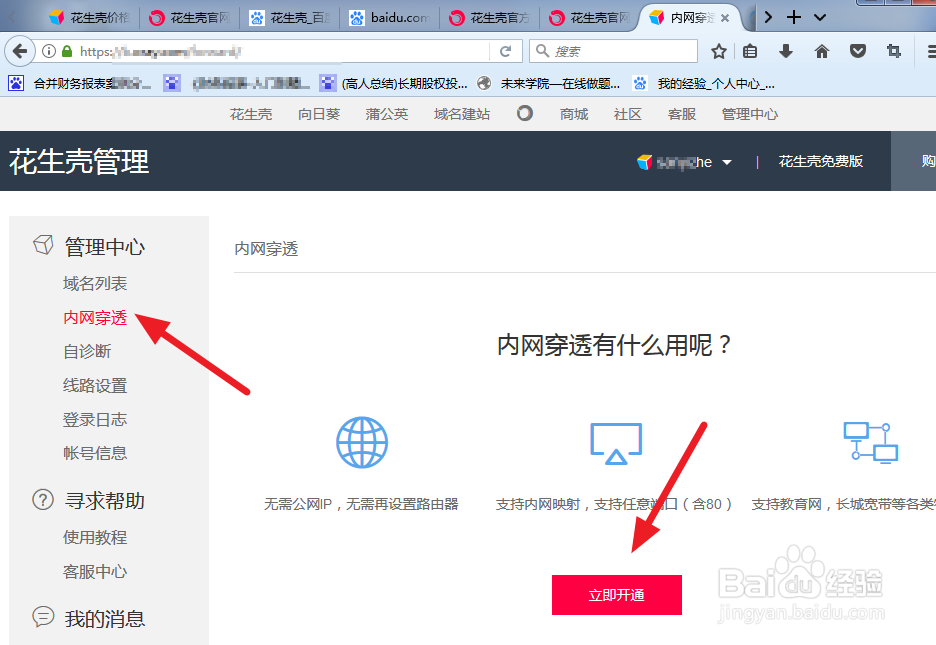Click the colorful account logo icon in header
The height and width of the screenshot is (645, 936).
[x=645, y=162]
